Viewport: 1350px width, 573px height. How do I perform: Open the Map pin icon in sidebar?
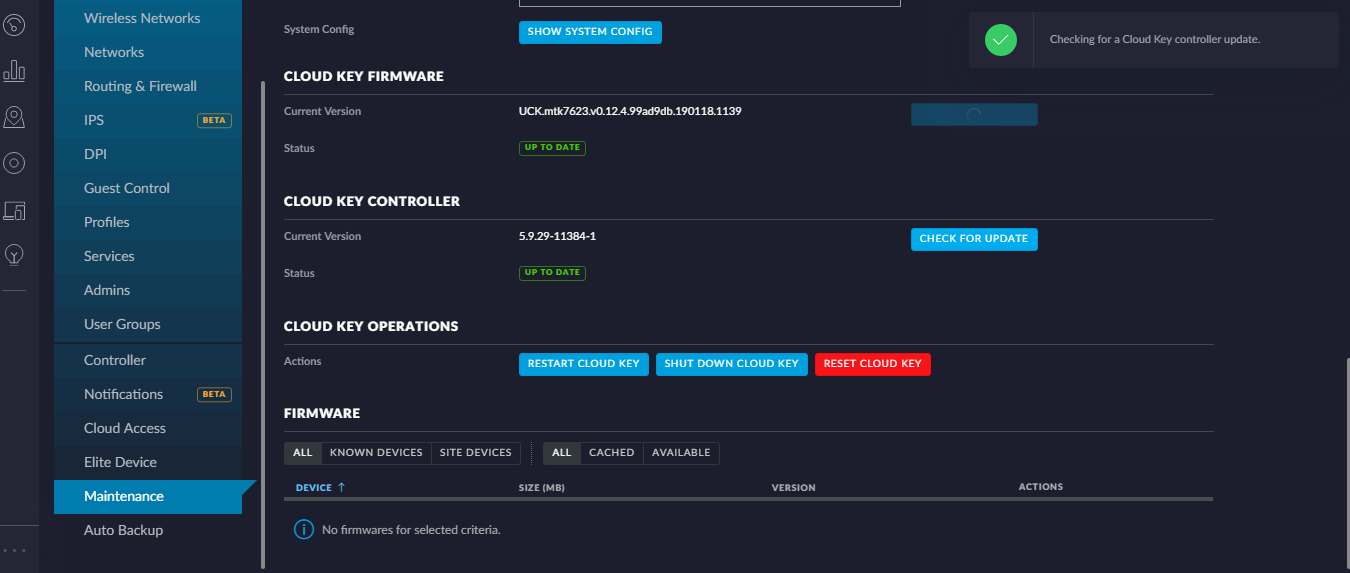tap(14, 118)
